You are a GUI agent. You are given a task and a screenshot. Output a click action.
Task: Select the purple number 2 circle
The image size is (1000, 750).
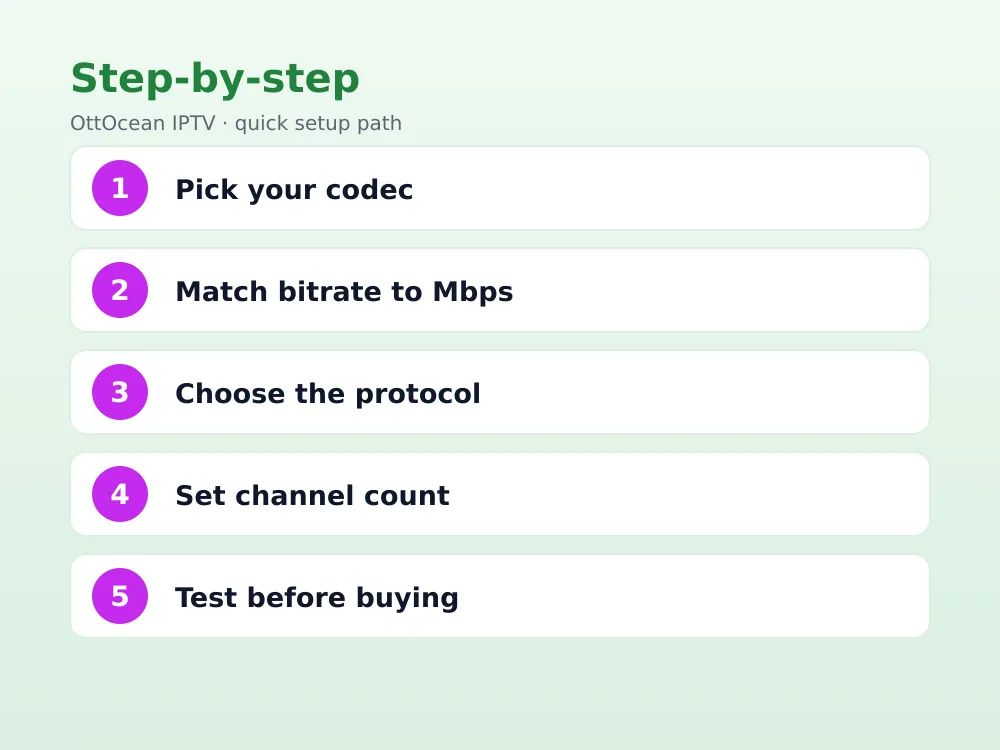pos(120,290)
